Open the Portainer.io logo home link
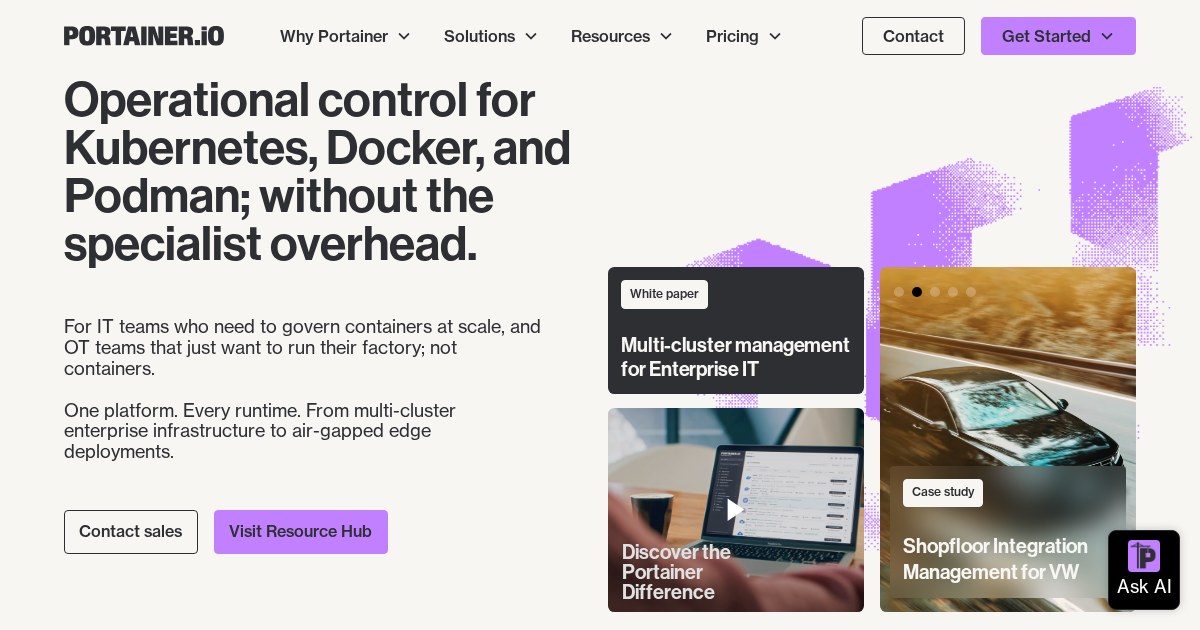 click(x=144, y=36)
